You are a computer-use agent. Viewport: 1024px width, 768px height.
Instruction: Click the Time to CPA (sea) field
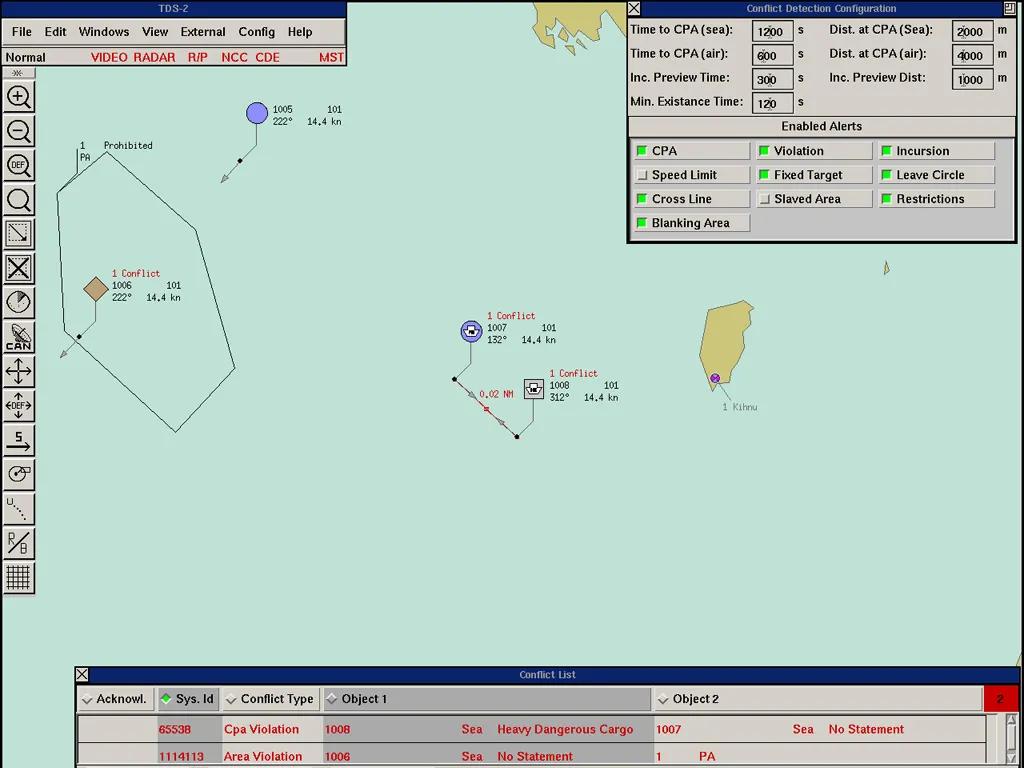[x=772, y=31]
